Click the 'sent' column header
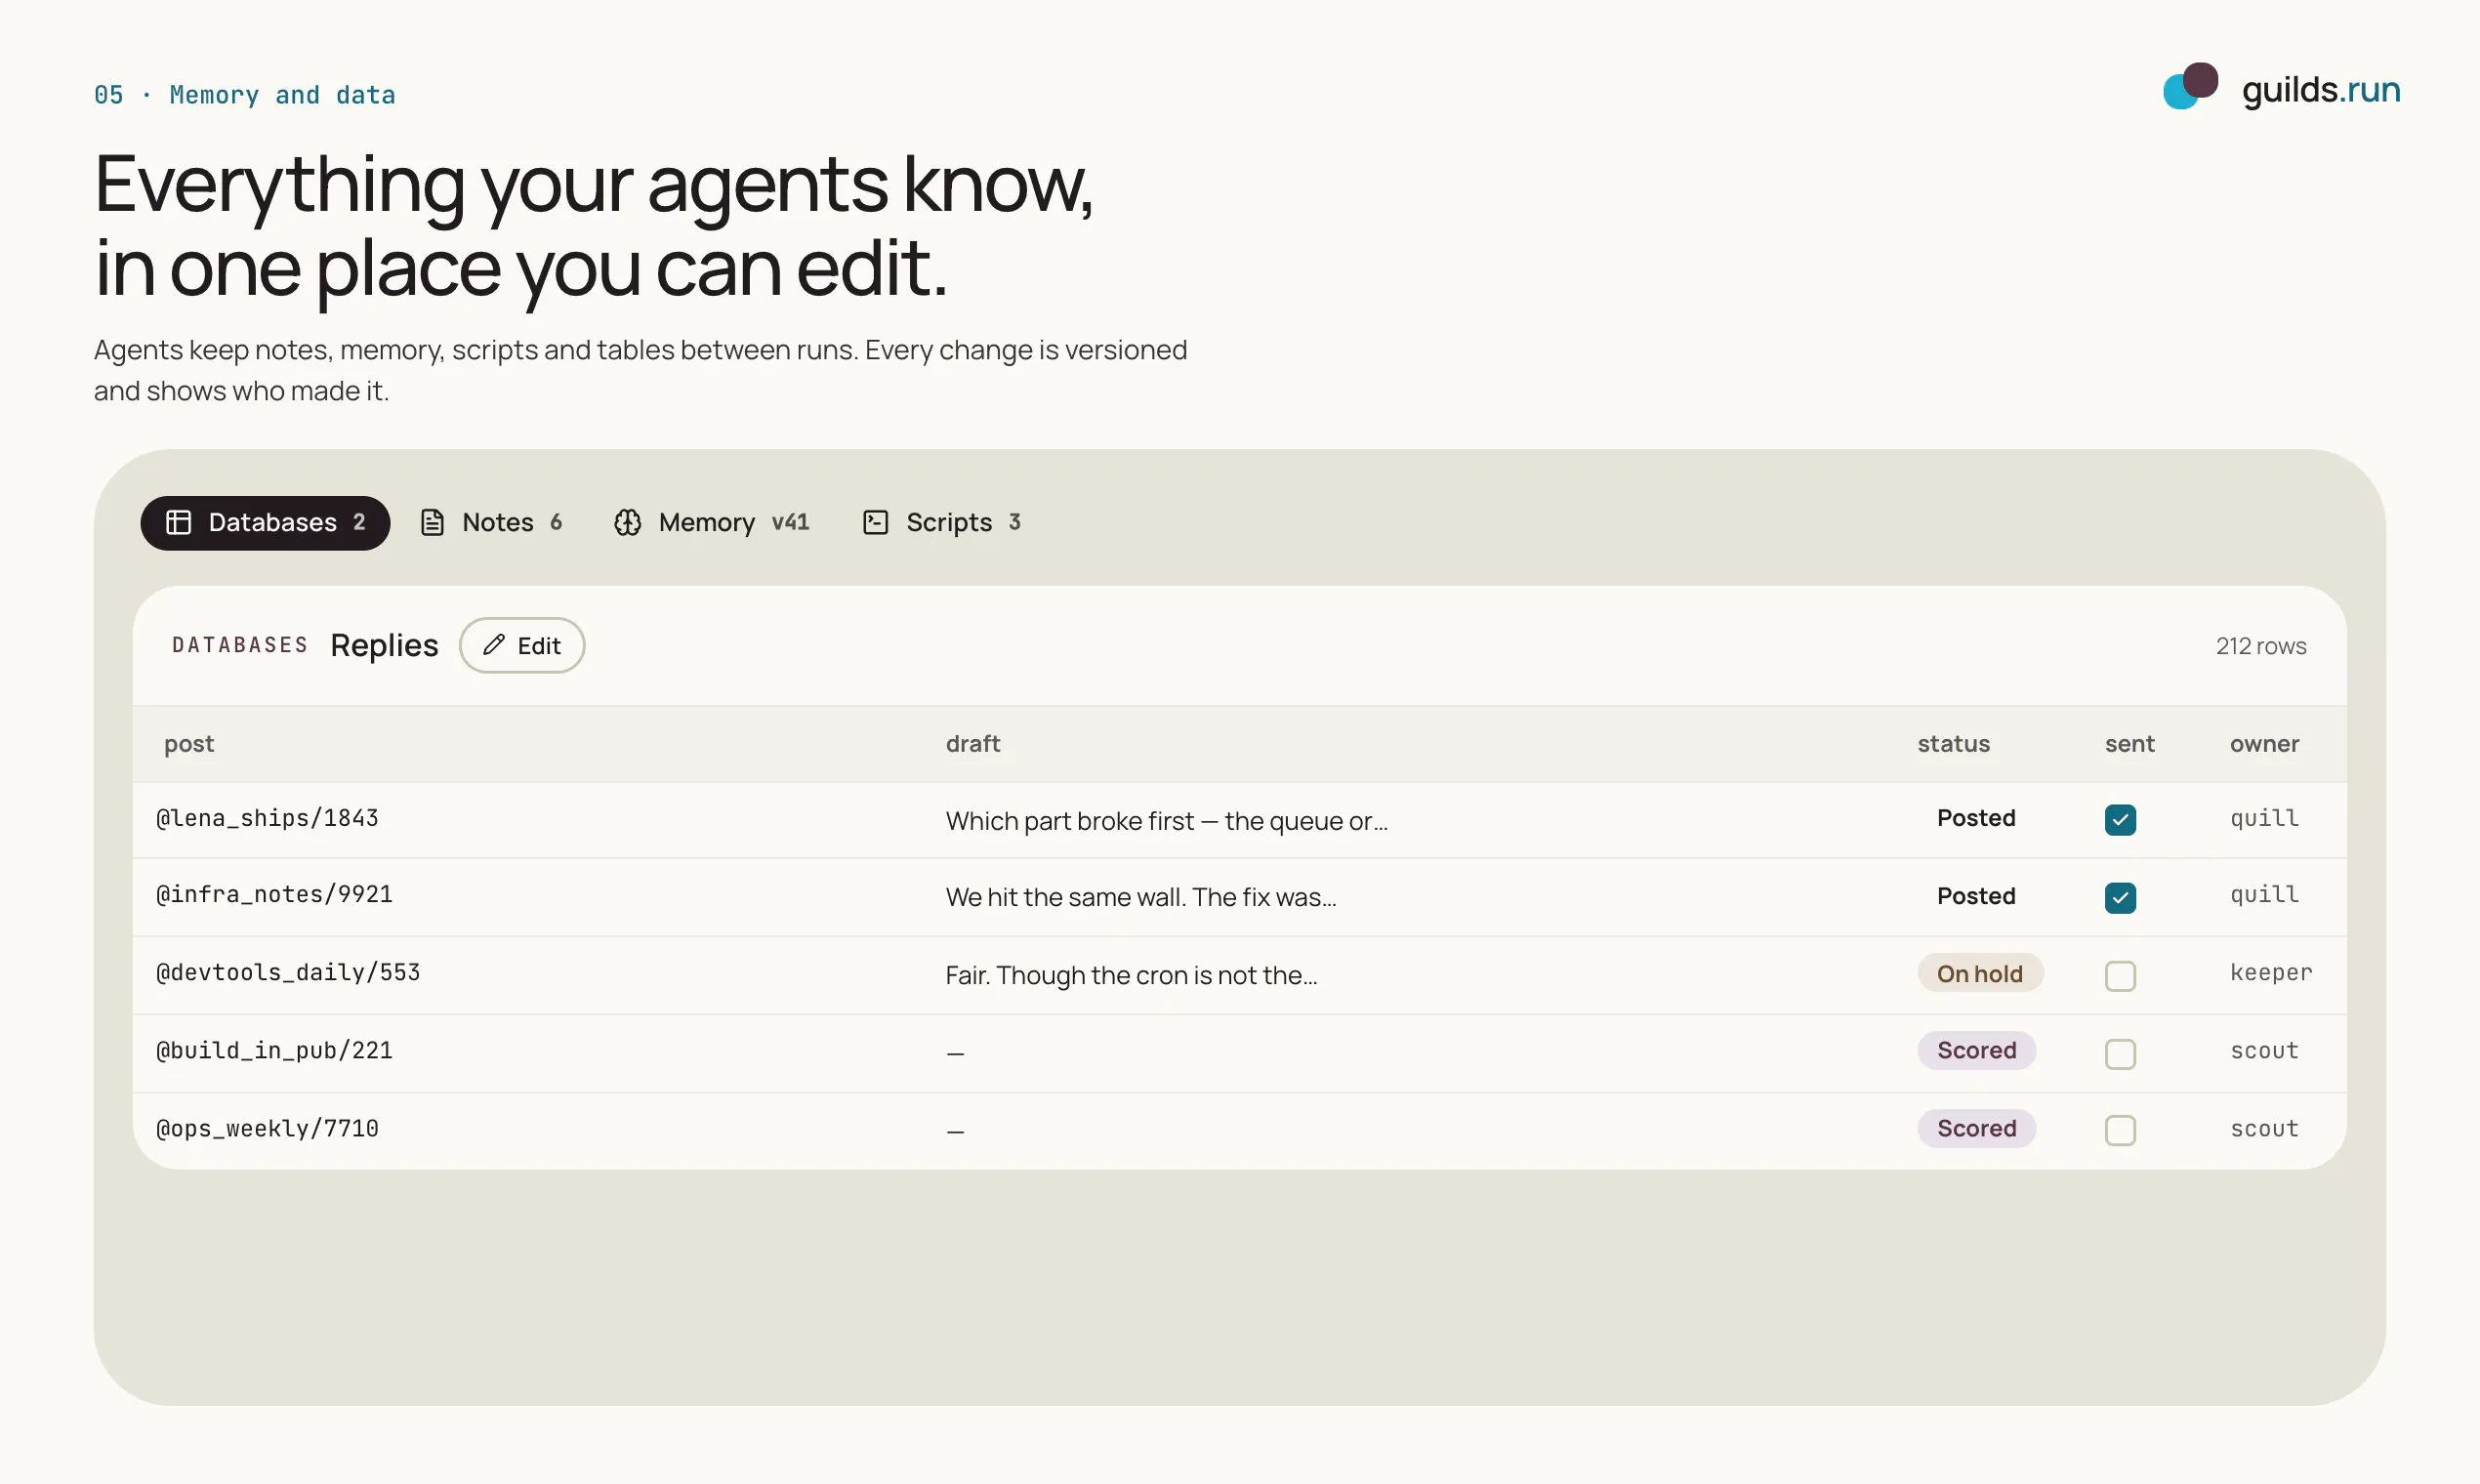Viewport: 2480px width, 1484px height. pos(2129,744)
